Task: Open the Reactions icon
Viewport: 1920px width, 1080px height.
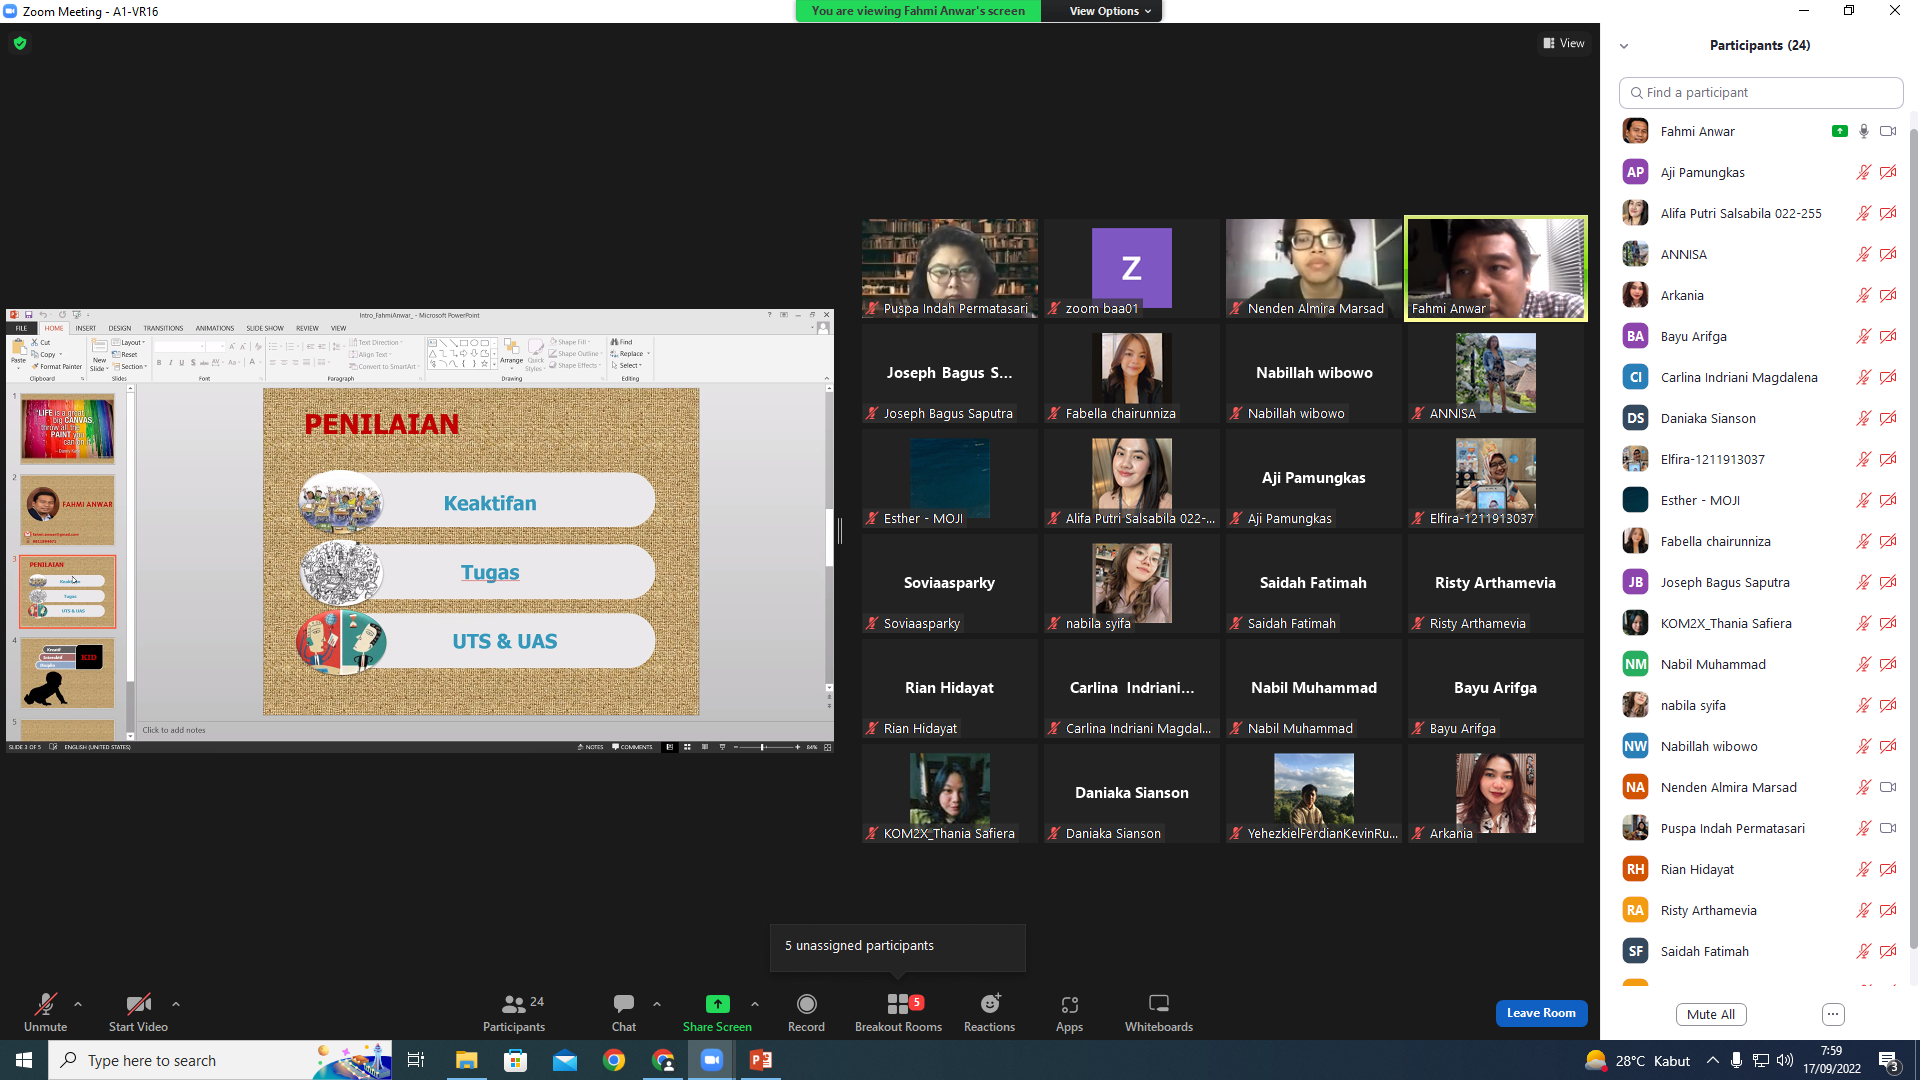Action: [989, 1004]
